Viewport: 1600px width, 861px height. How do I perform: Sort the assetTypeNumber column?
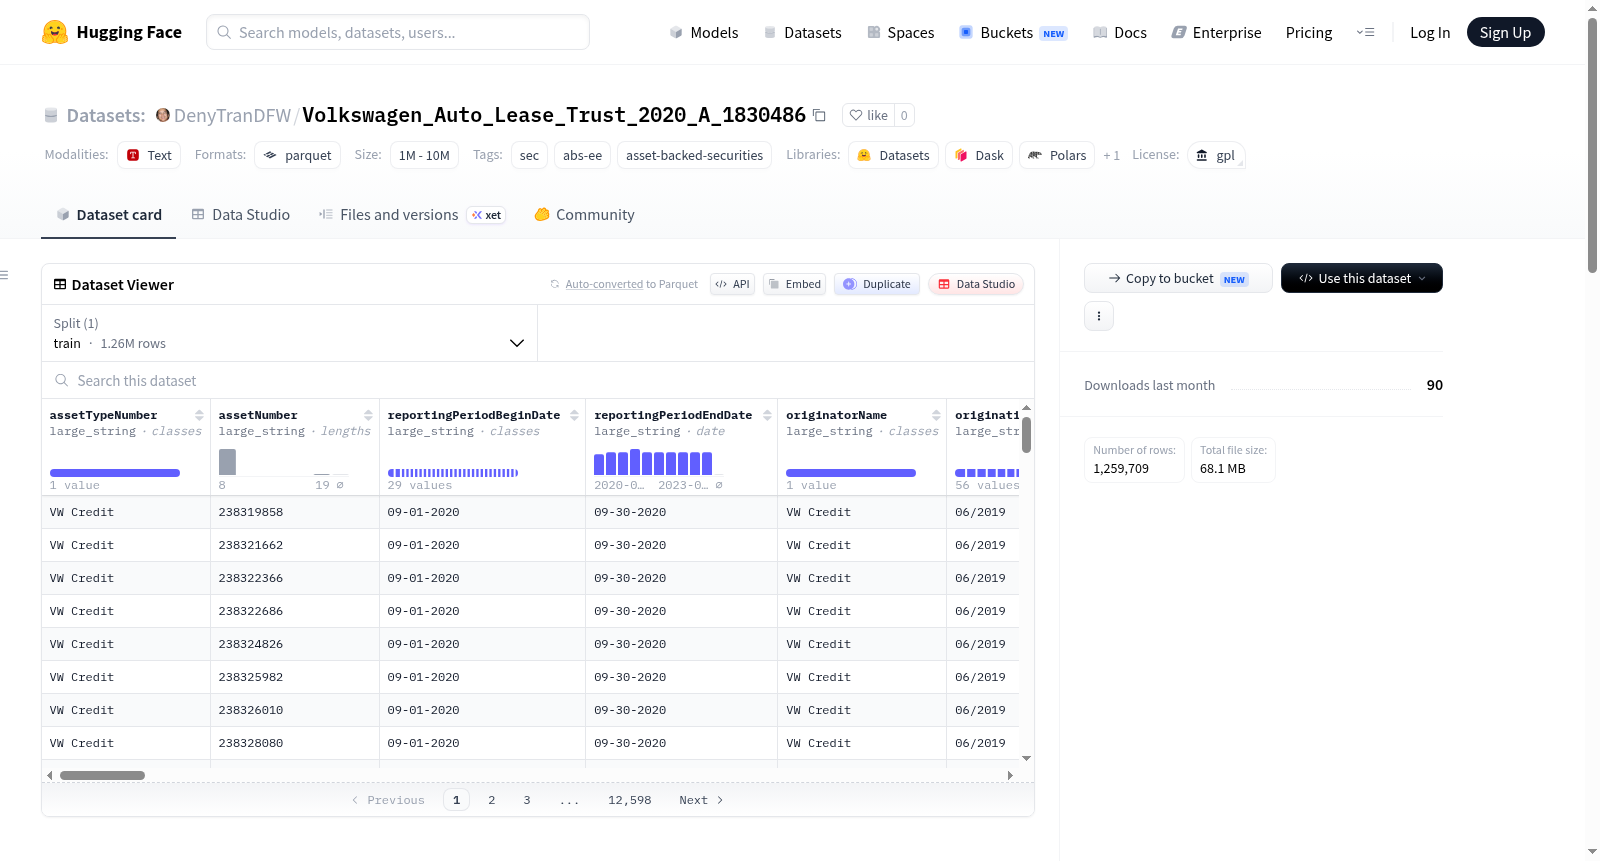[x=199, y=415]
